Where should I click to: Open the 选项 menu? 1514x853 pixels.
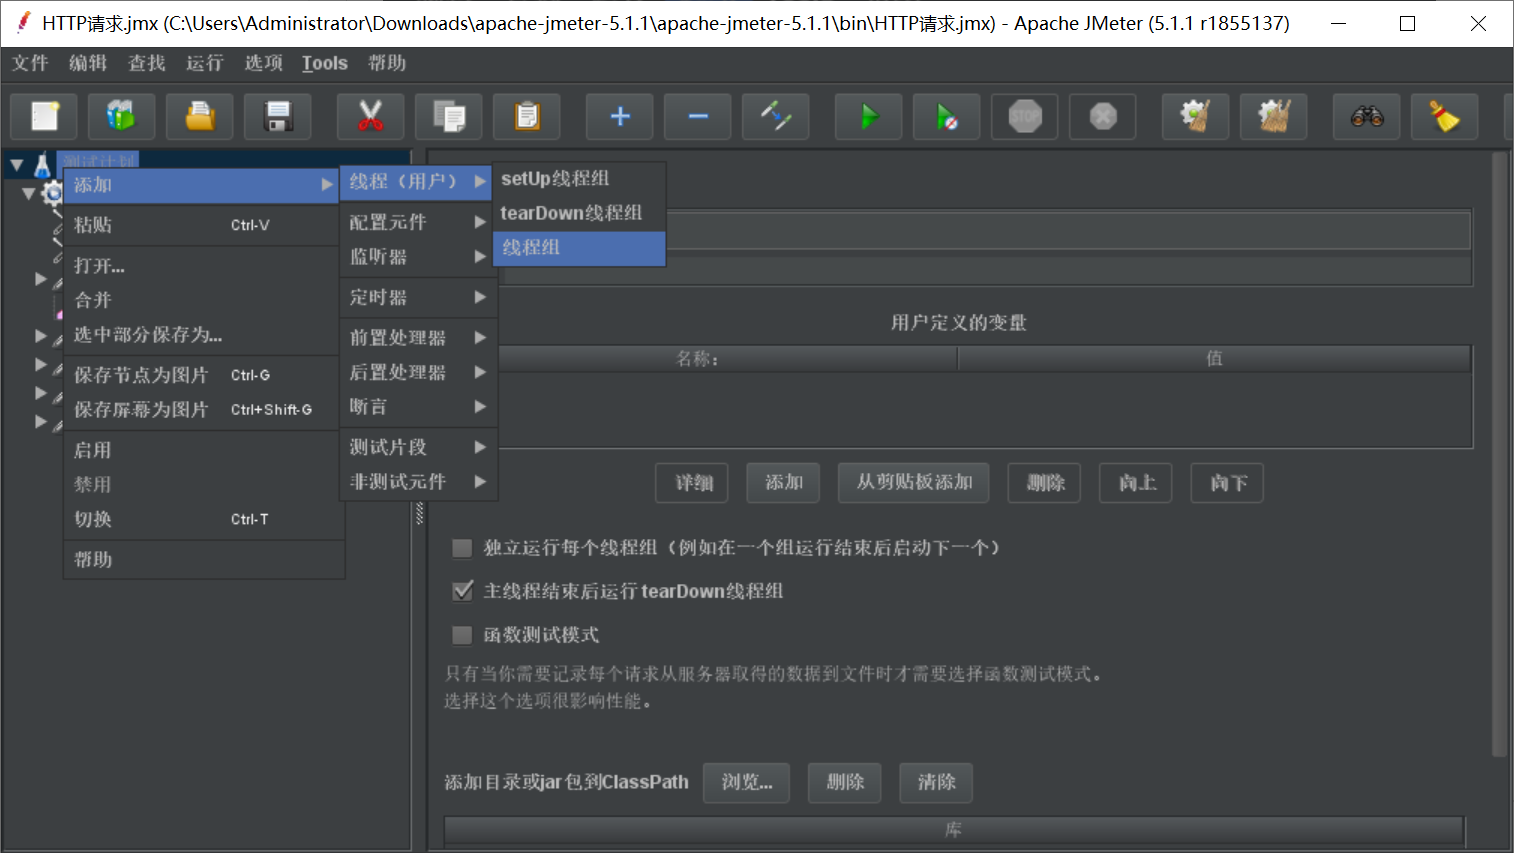[264, 63]
